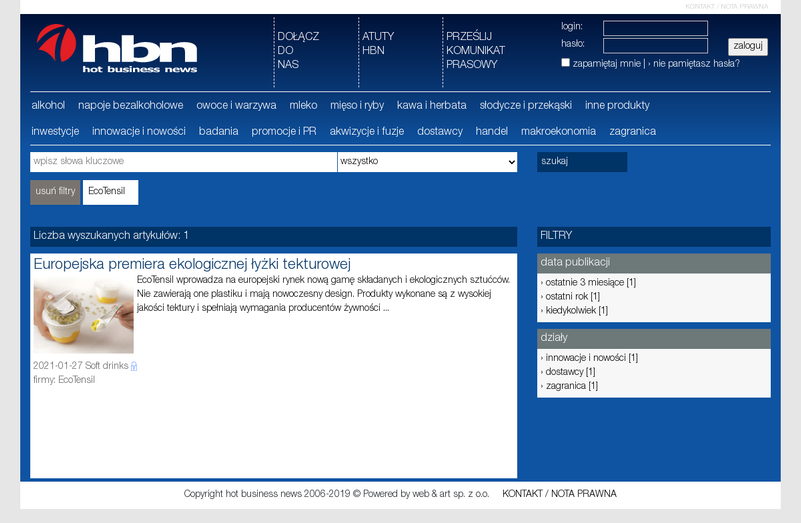Click the firmy EcoTensil company link
Viewport: 801px width, 523px height.
[x=76, y=380]
